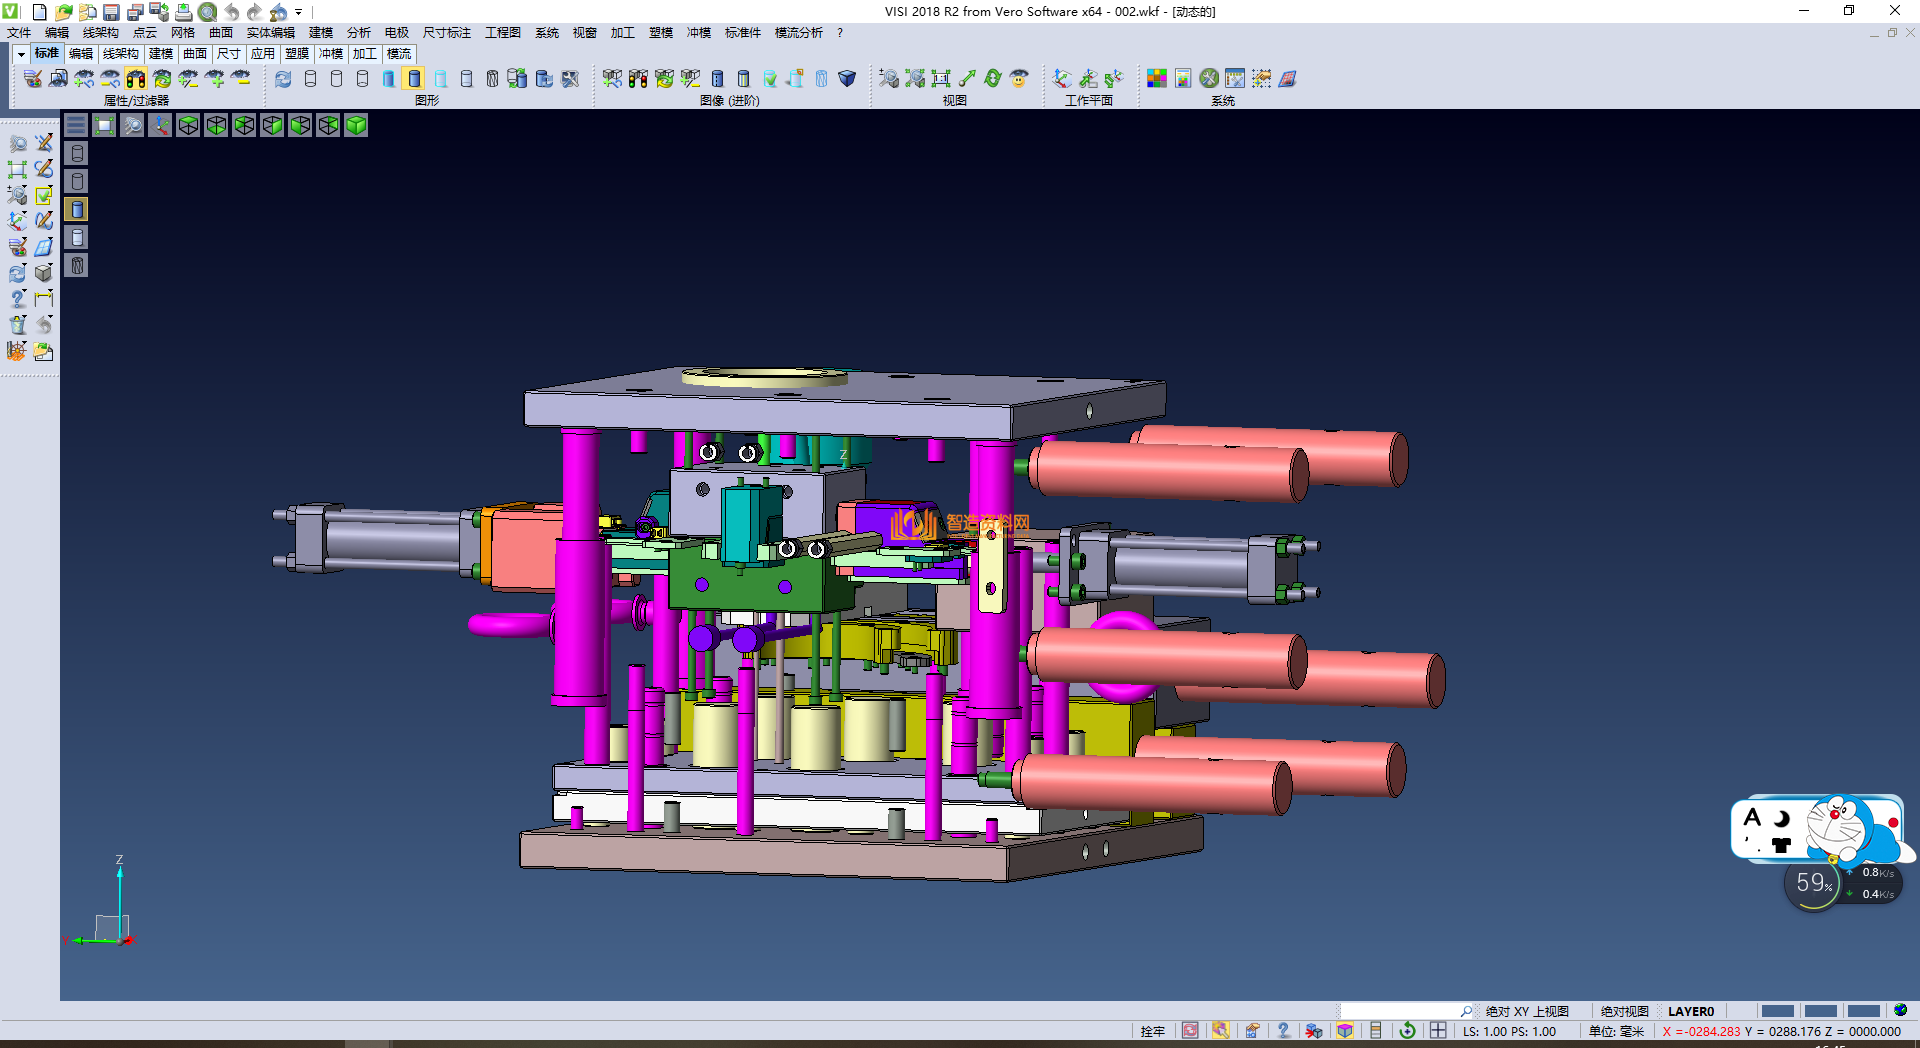Click the zoom magnifier icon in viewport toolbar

click(132, 125)
